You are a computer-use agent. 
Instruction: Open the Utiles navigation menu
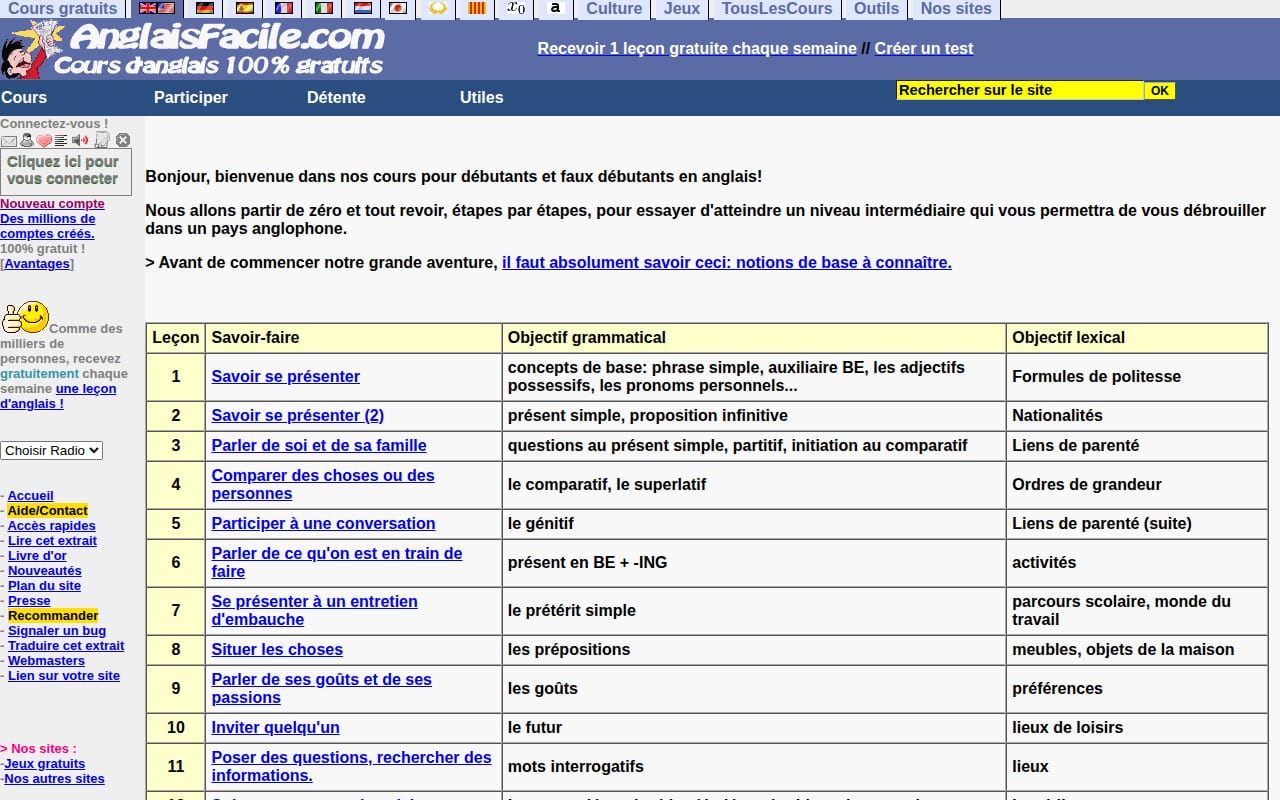[x=482, y=97]
